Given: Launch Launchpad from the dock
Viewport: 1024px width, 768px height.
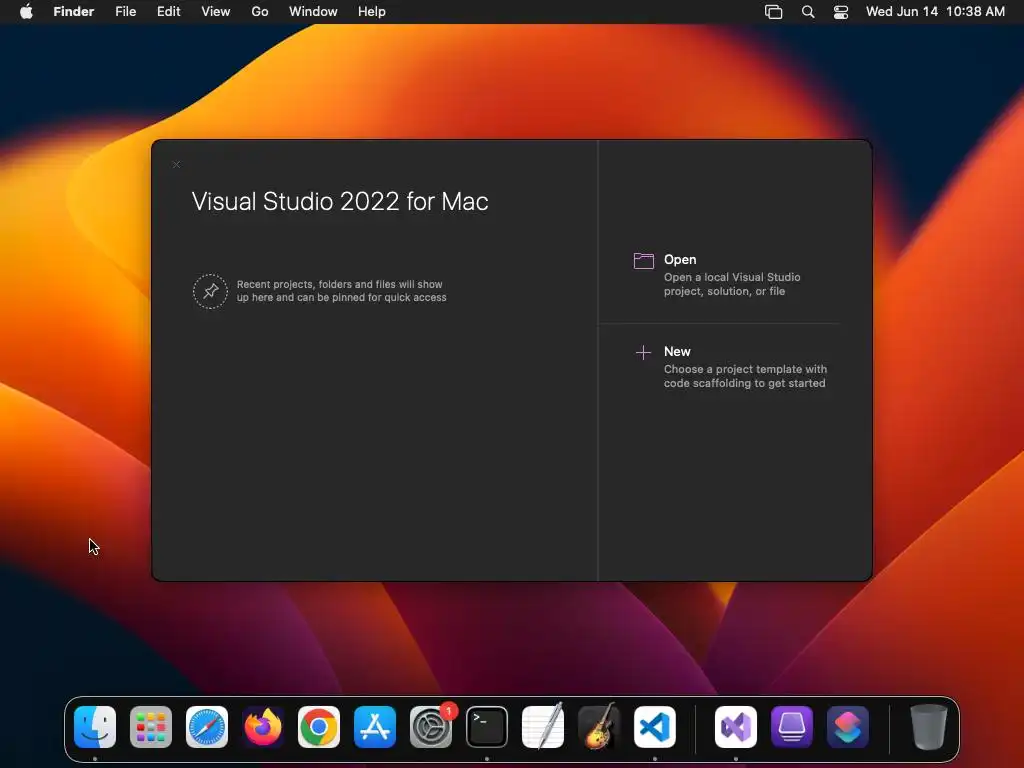Looking at the screenshot, I should (x=151, y=727).
